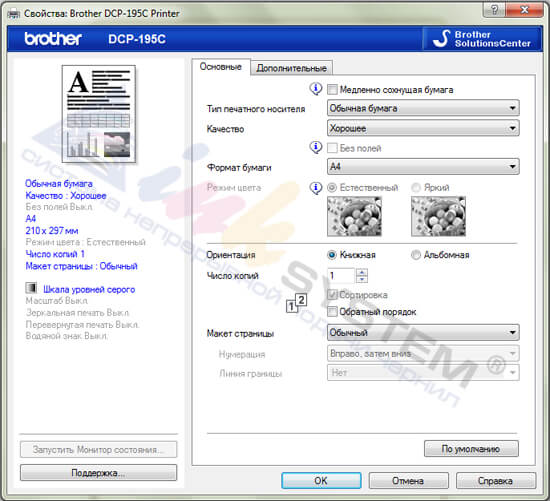The width and height of the screenshot is (550, 501).
Task: Click Шкала уровней серого summary link
Action: click(x=89, y=289)
